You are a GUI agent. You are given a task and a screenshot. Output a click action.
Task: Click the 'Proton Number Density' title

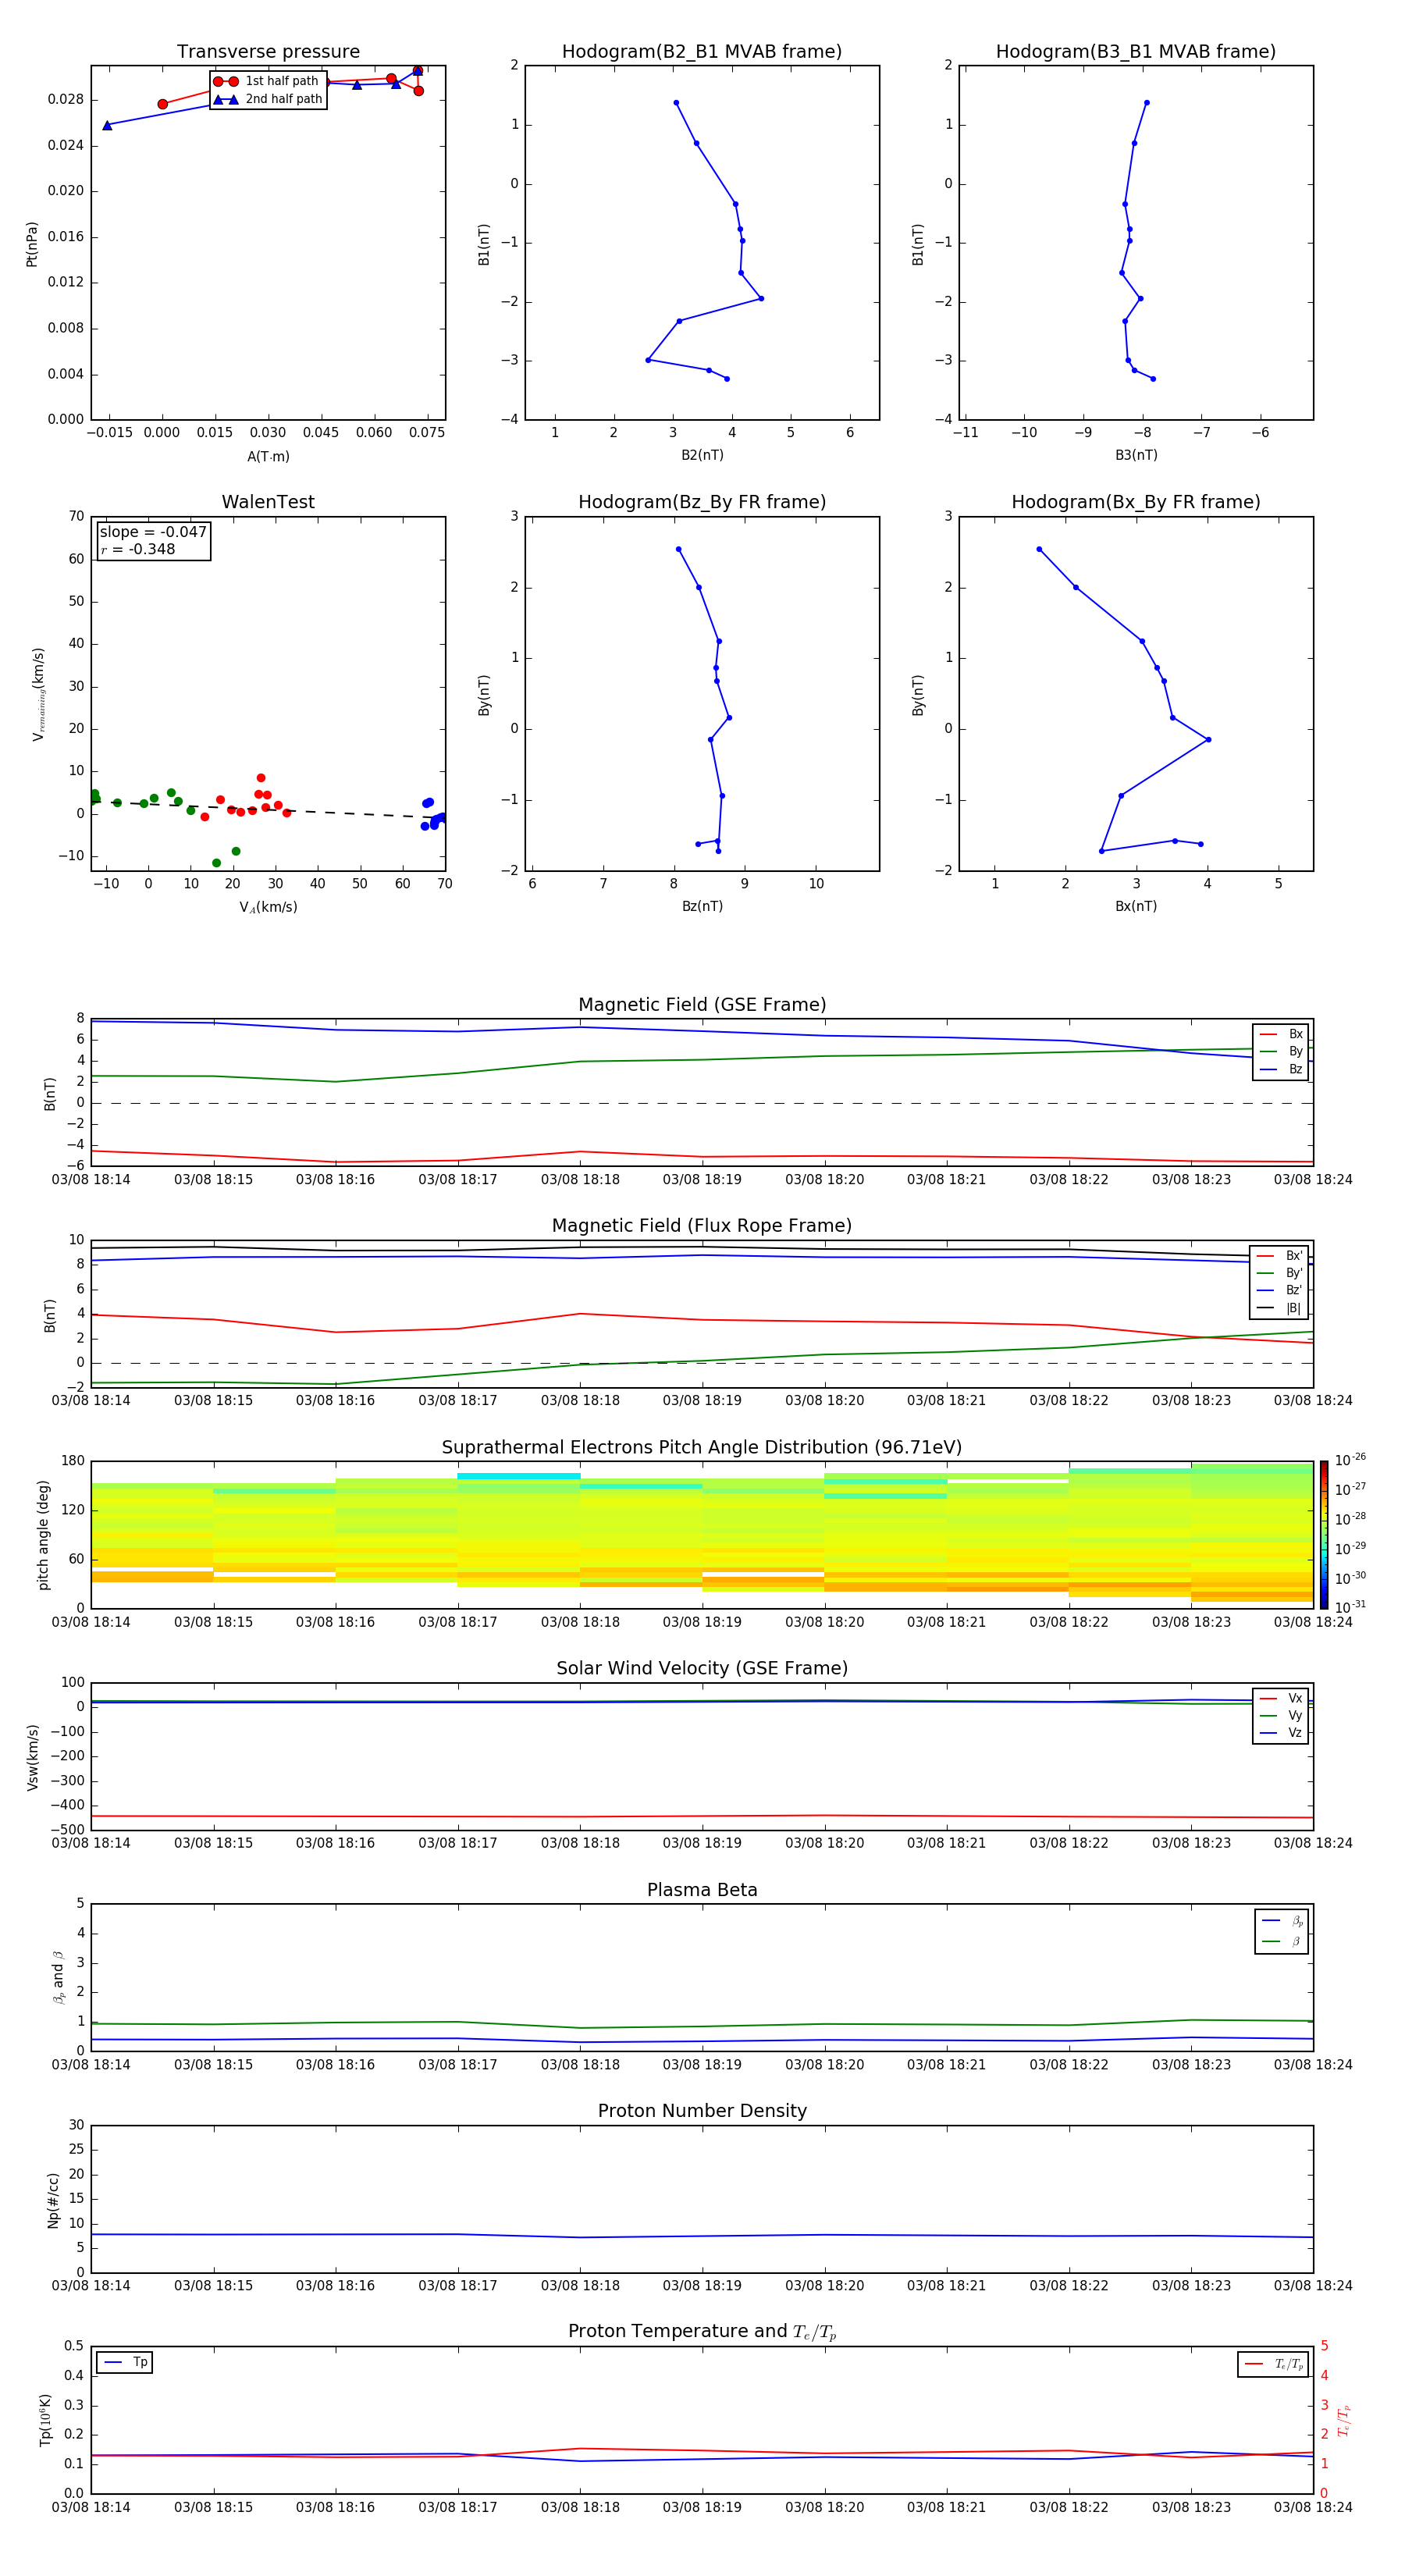click(702, 2111)
